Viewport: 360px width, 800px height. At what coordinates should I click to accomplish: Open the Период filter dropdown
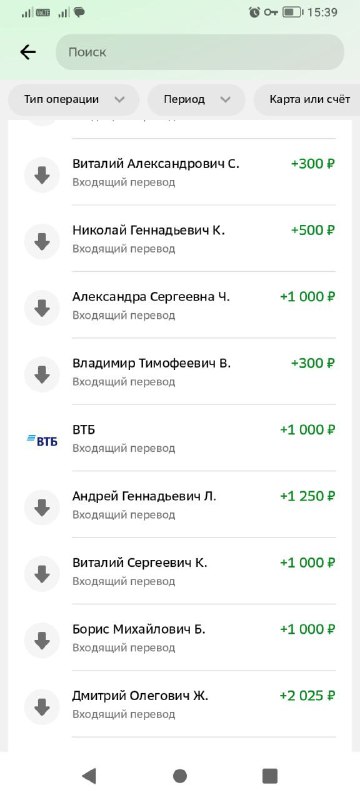click(196, 99)
